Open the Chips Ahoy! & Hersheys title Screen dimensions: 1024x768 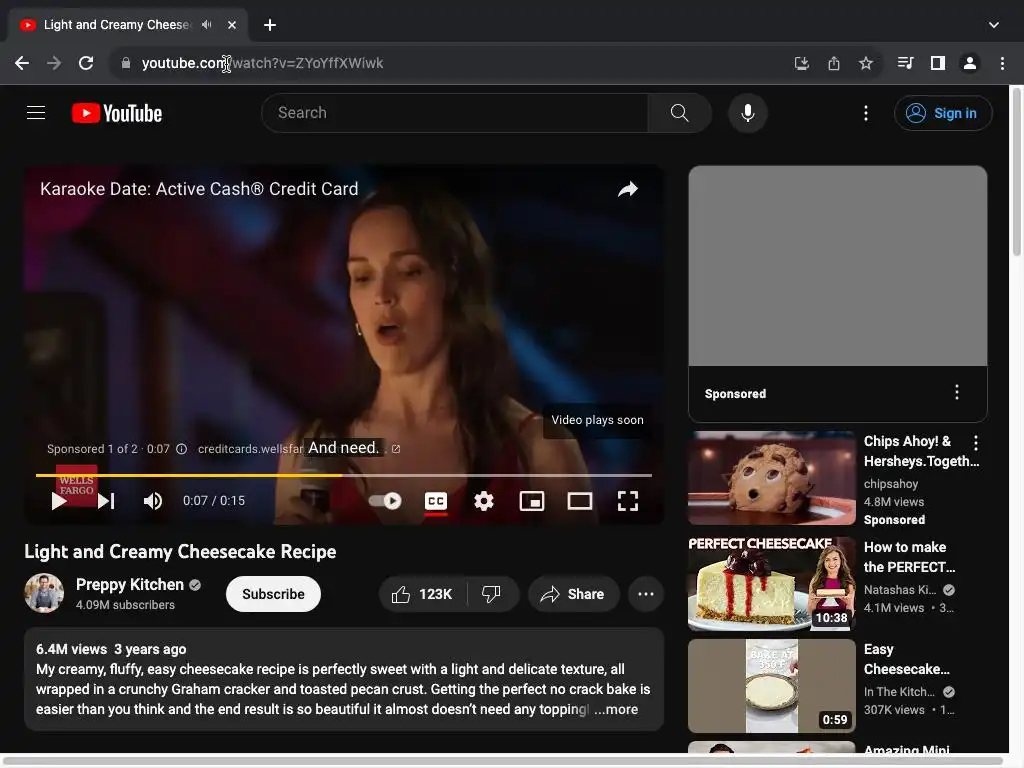pyautogui.click(x=921, y=451)
